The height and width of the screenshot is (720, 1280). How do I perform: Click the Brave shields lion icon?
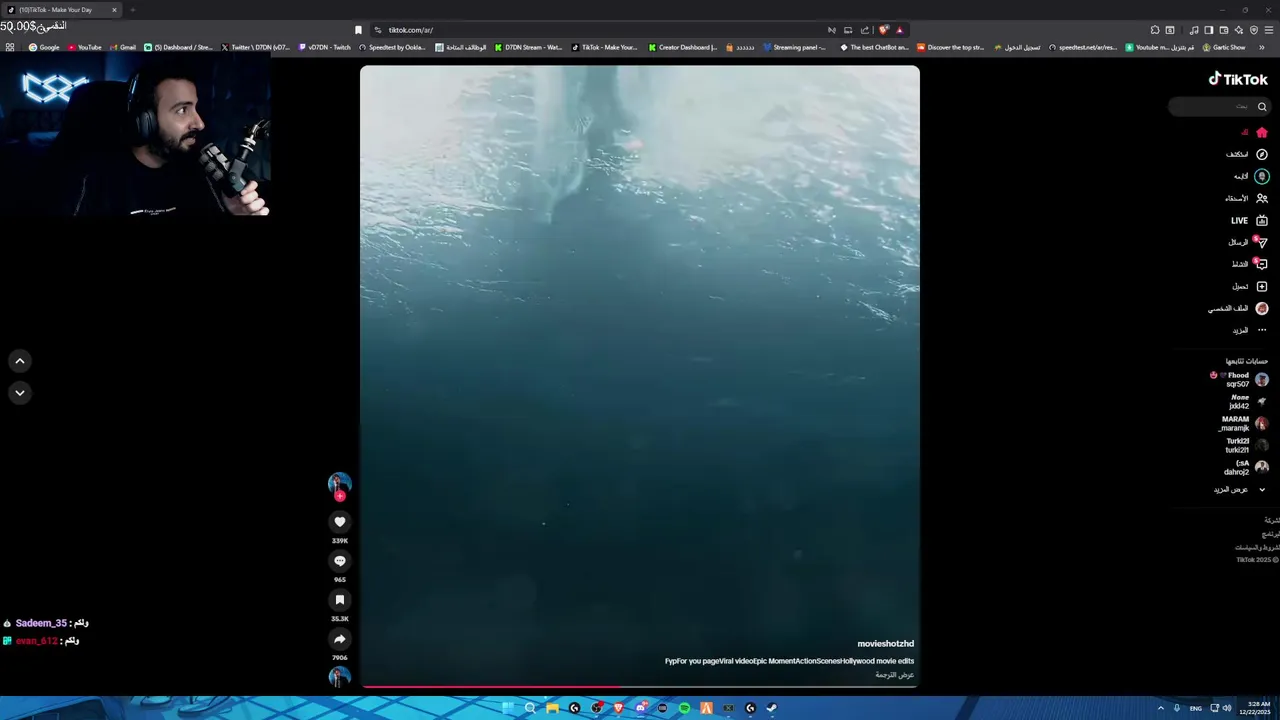pyautogui.click(x=884, y=30)
